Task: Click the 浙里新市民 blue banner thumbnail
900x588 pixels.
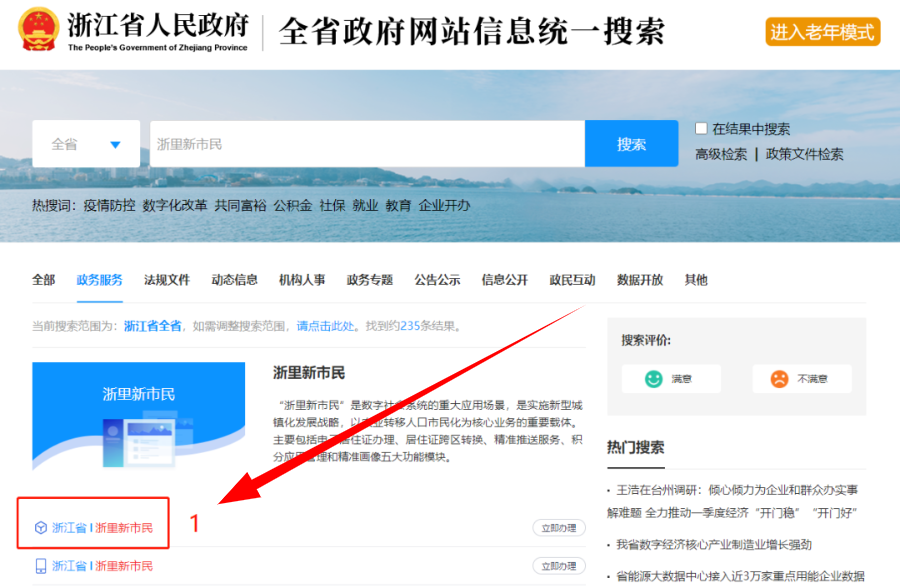Action: point(138,416)
